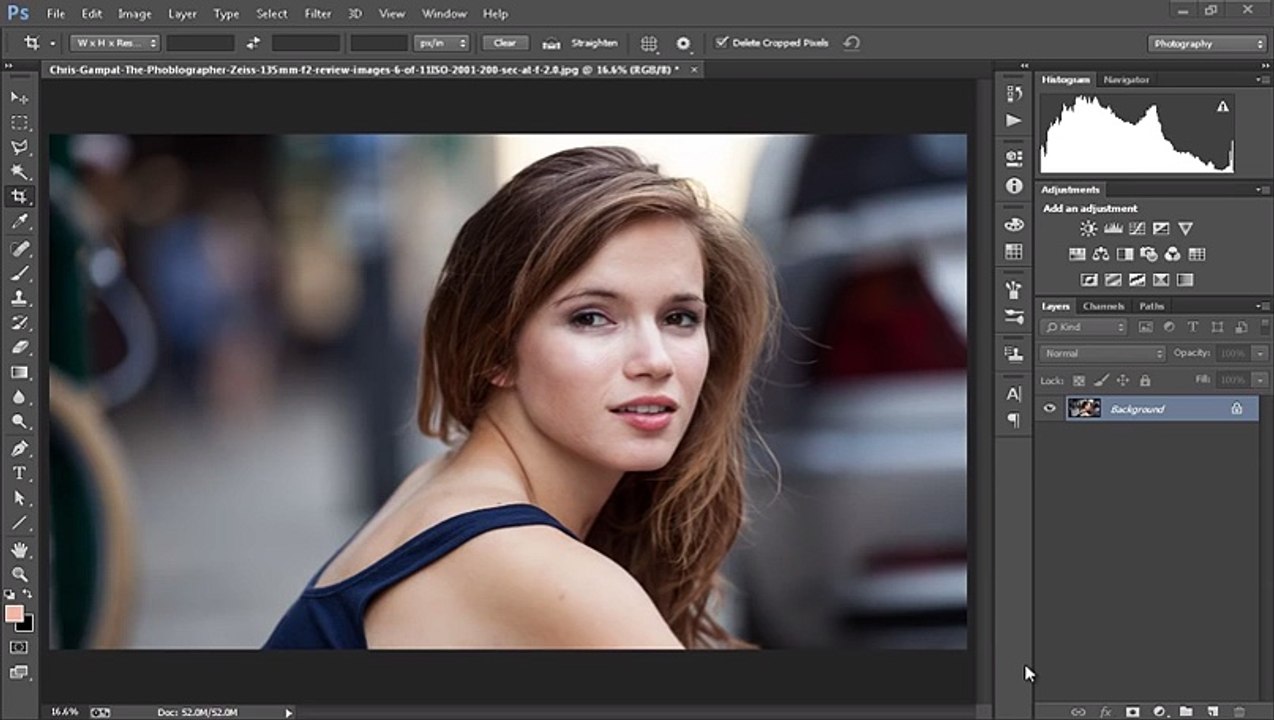Add a Color Balance adjustment
Image resolution: width=1274 pixels, height=720 pixels.
point(1101,254)
